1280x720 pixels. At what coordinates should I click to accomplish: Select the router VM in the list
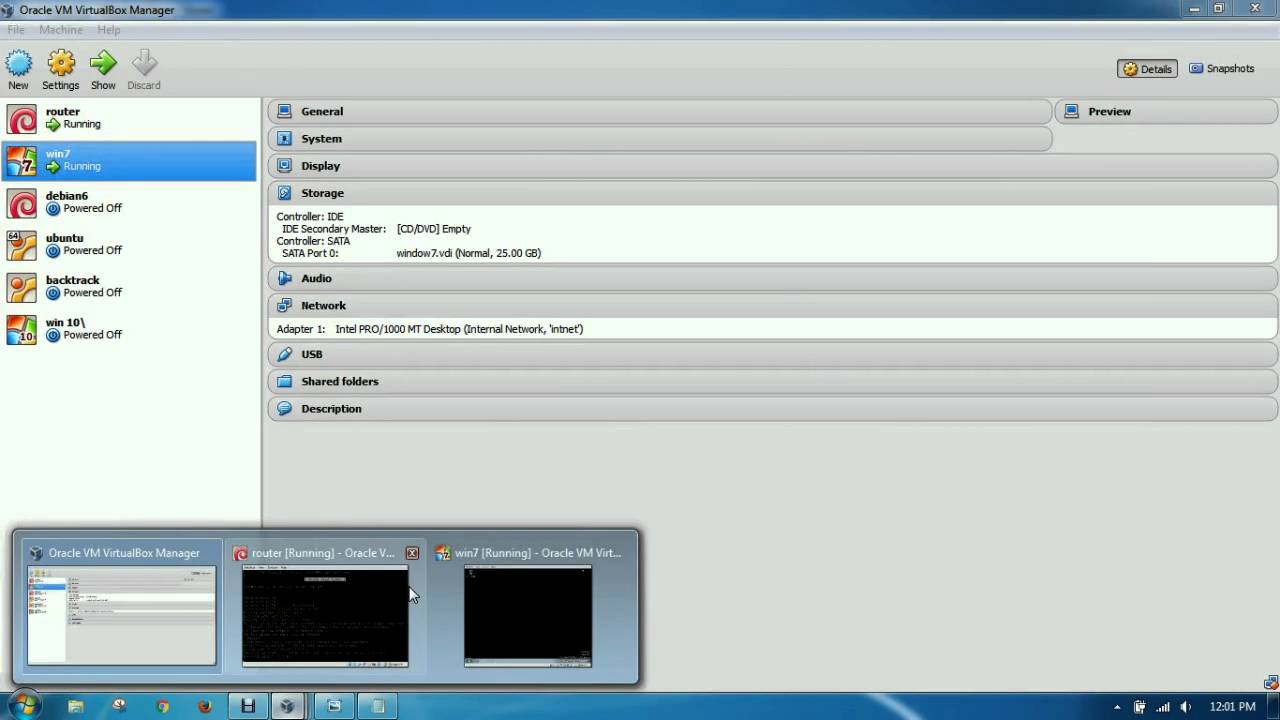(130, 119)
